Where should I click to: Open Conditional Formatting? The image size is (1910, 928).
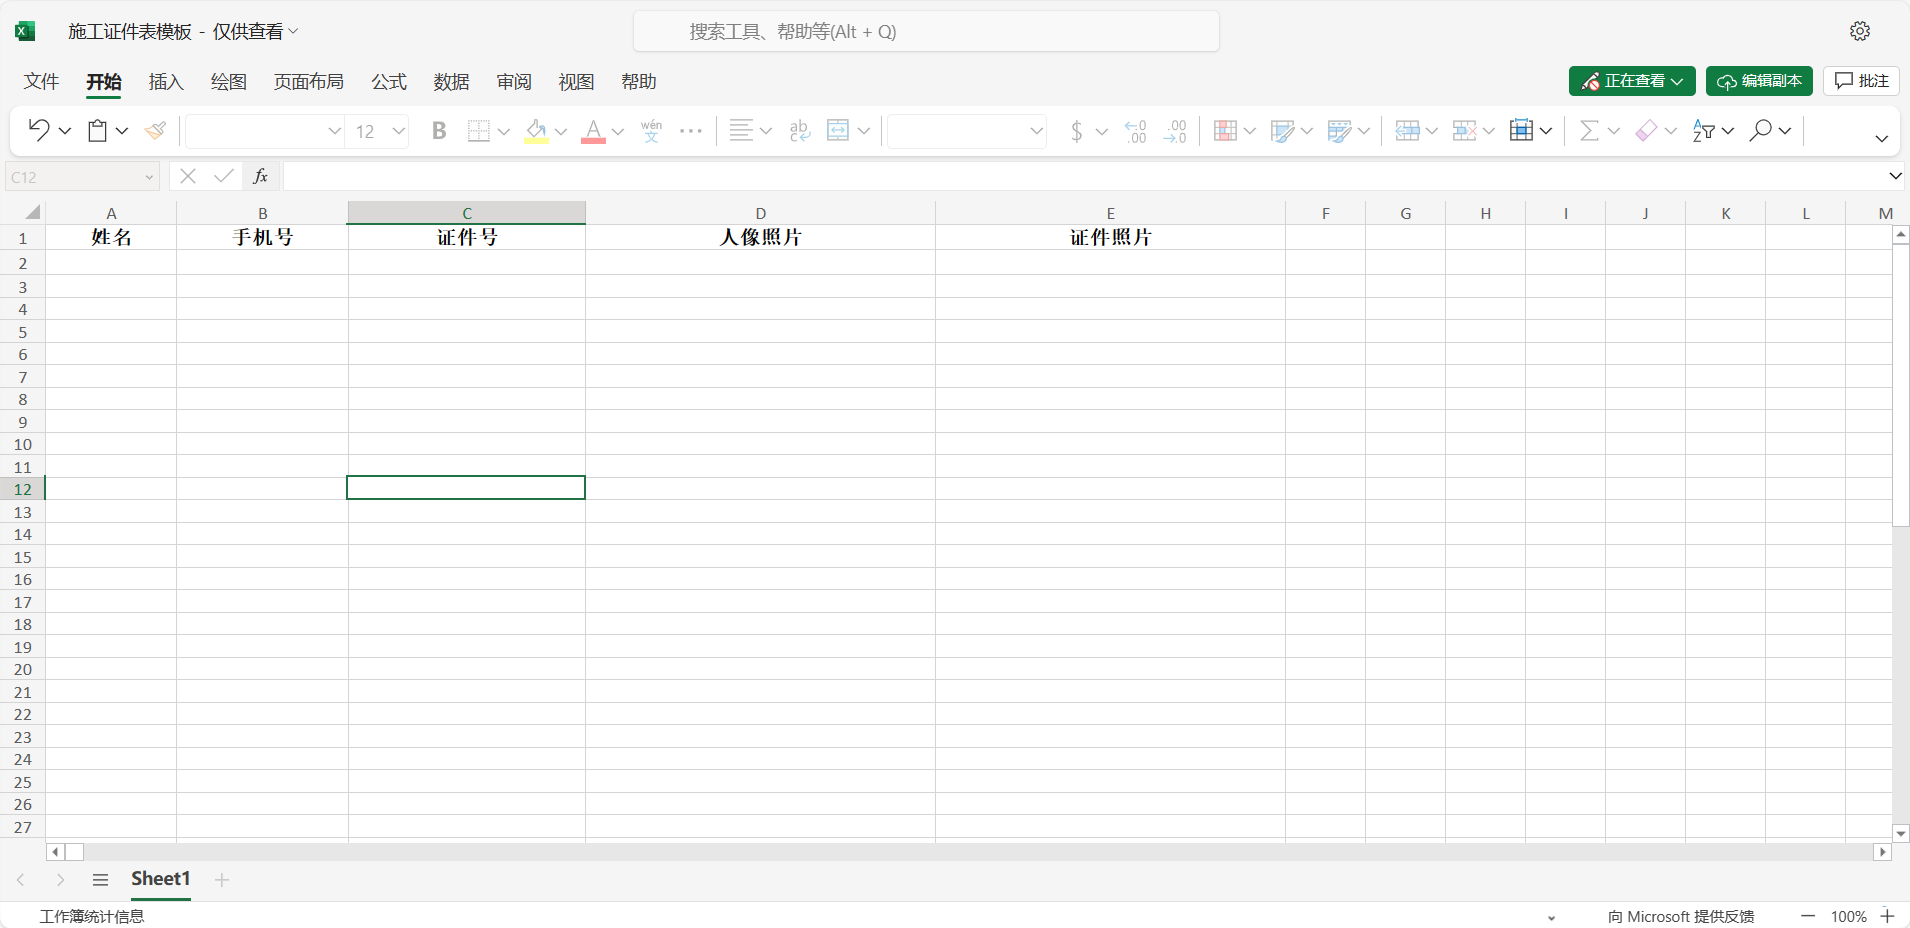(1225, 130)
